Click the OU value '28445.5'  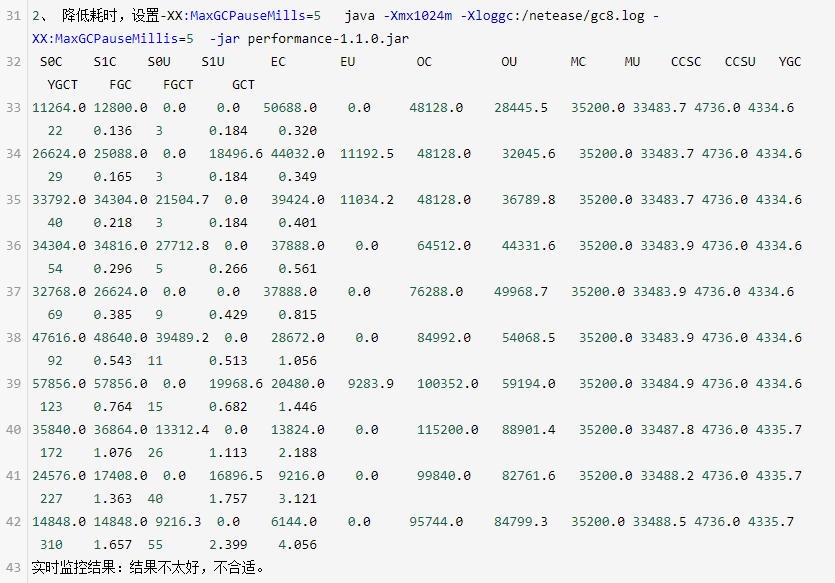520,108
